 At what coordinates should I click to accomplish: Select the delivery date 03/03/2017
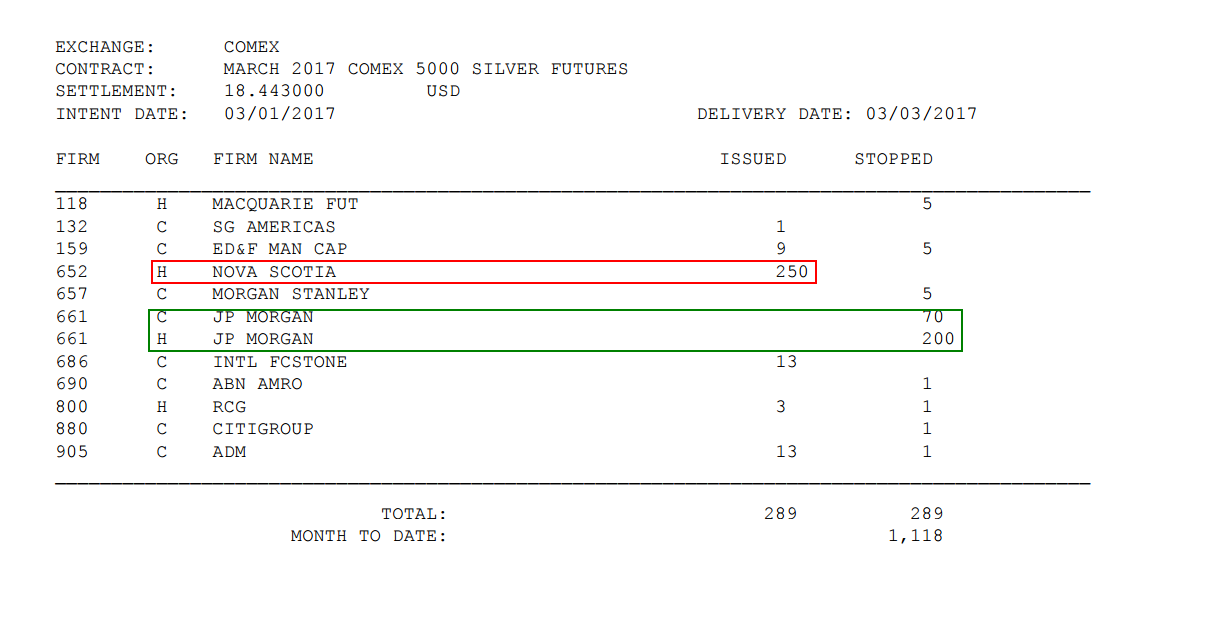921,114
